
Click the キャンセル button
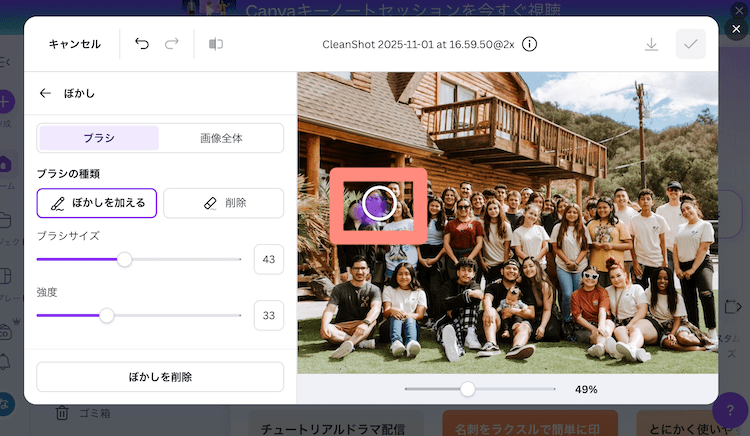[x=75, y=44]
